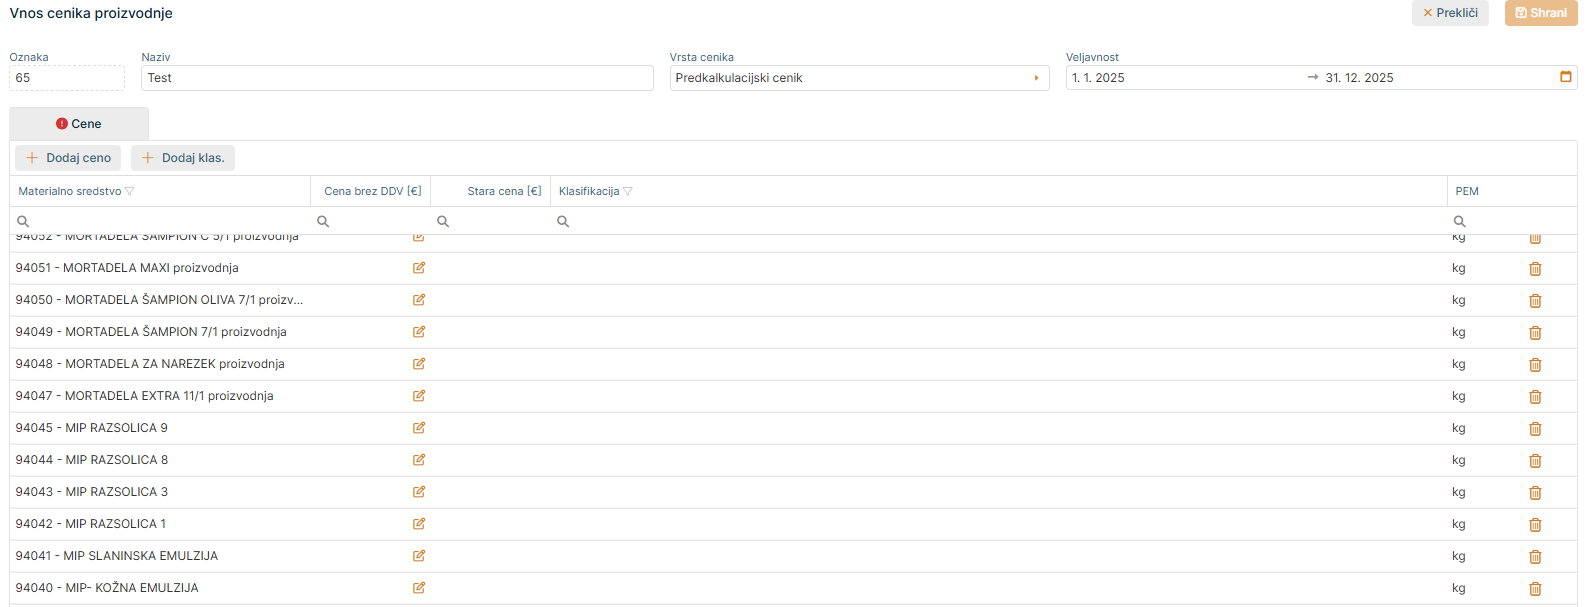Remove MORTADELA ZA NAREZEK proizvodnja row
This screenshot has height=607, width=1587.
(1535, 365)
